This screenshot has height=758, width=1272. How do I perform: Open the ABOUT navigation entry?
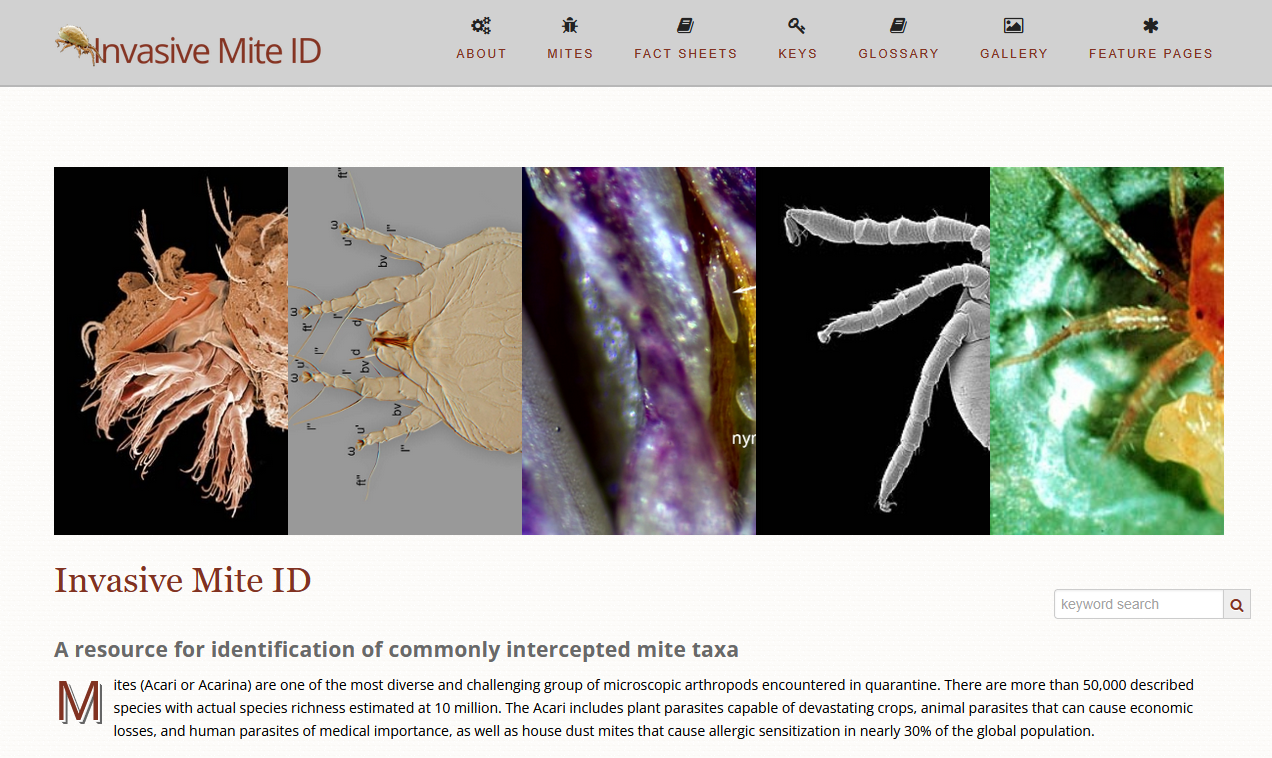click(x=481, y=54)
